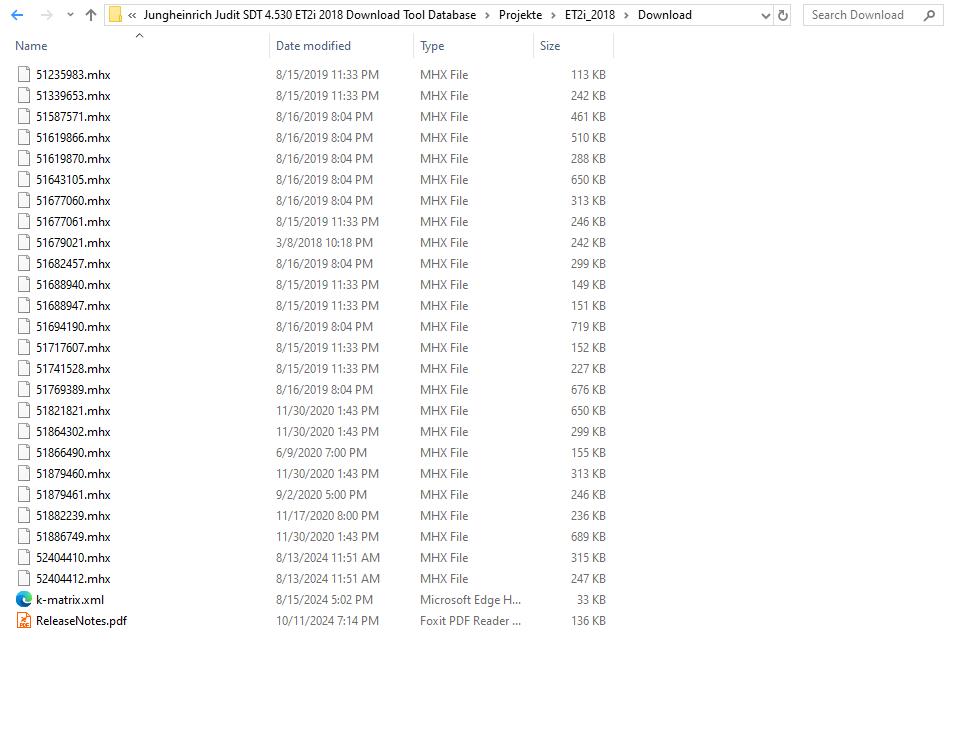The width and height of the screenshot is (957, 749).
Task: Expand chevron after Tool Database breadcrumb
Action: (487, 15)
